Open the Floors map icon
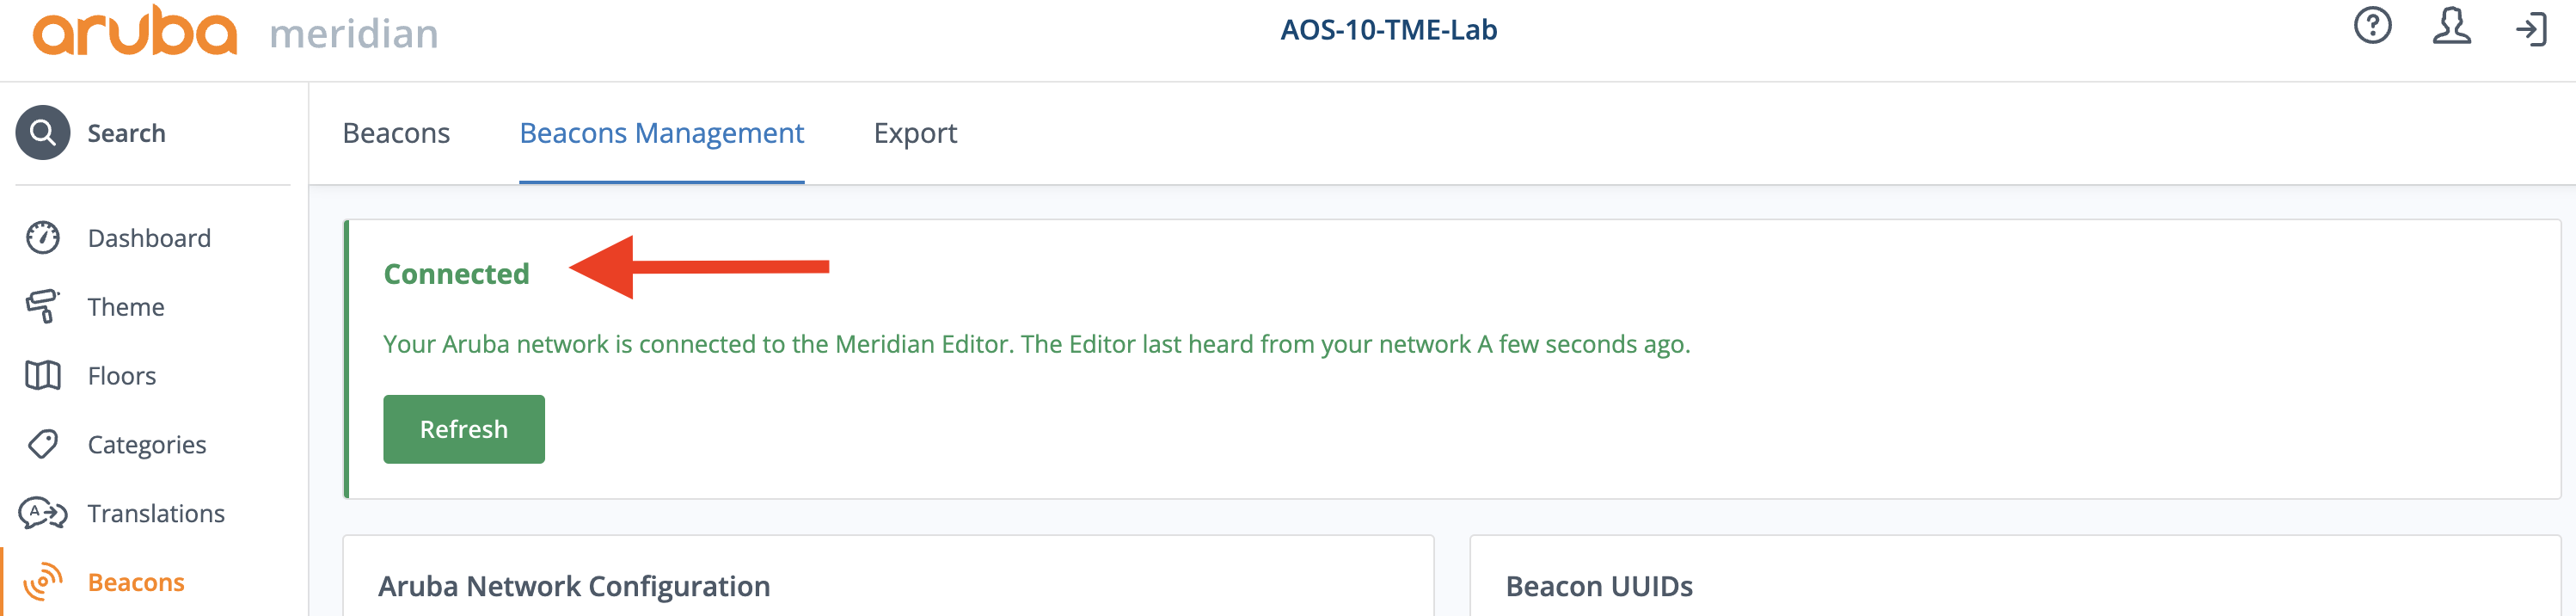2576x616 pixels. point(43,376)
